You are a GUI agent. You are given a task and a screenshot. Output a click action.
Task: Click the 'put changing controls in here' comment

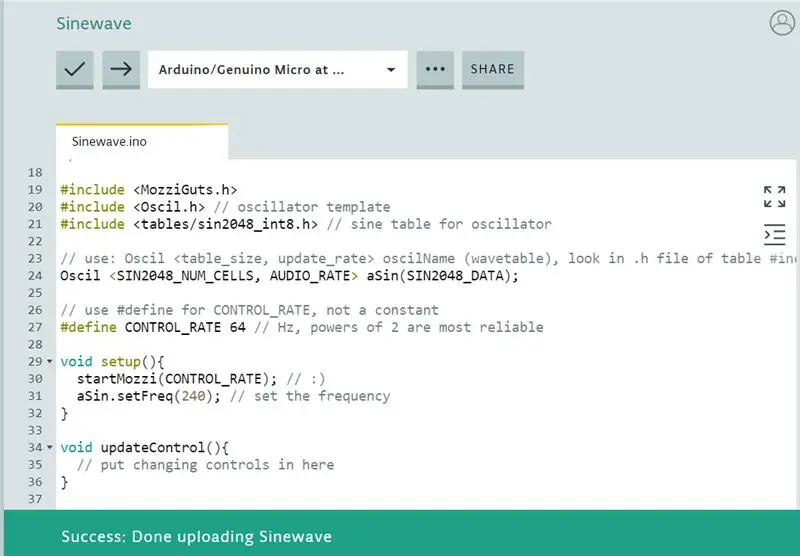click(x=205, y=465)
